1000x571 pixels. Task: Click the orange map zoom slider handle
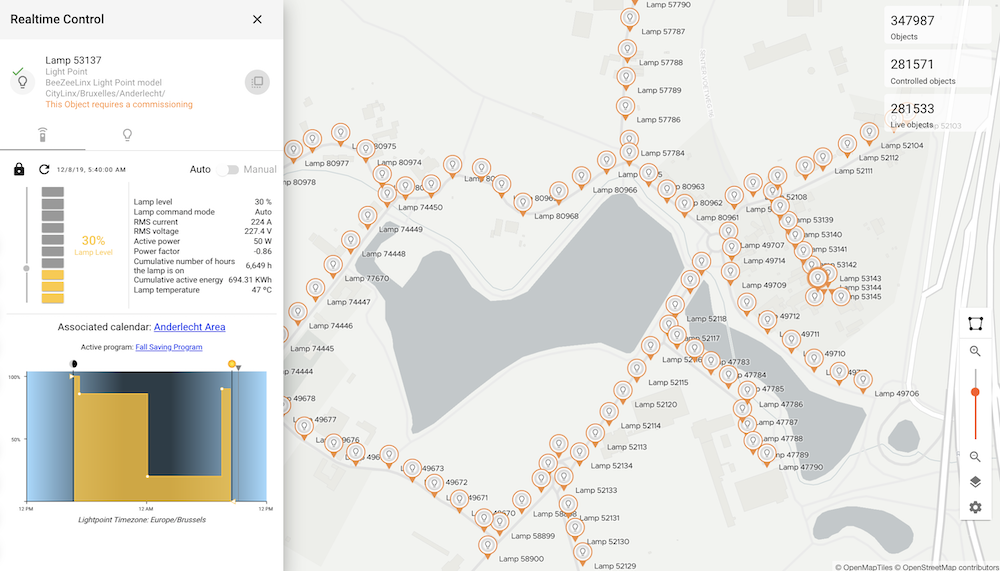tap(975, 392)
